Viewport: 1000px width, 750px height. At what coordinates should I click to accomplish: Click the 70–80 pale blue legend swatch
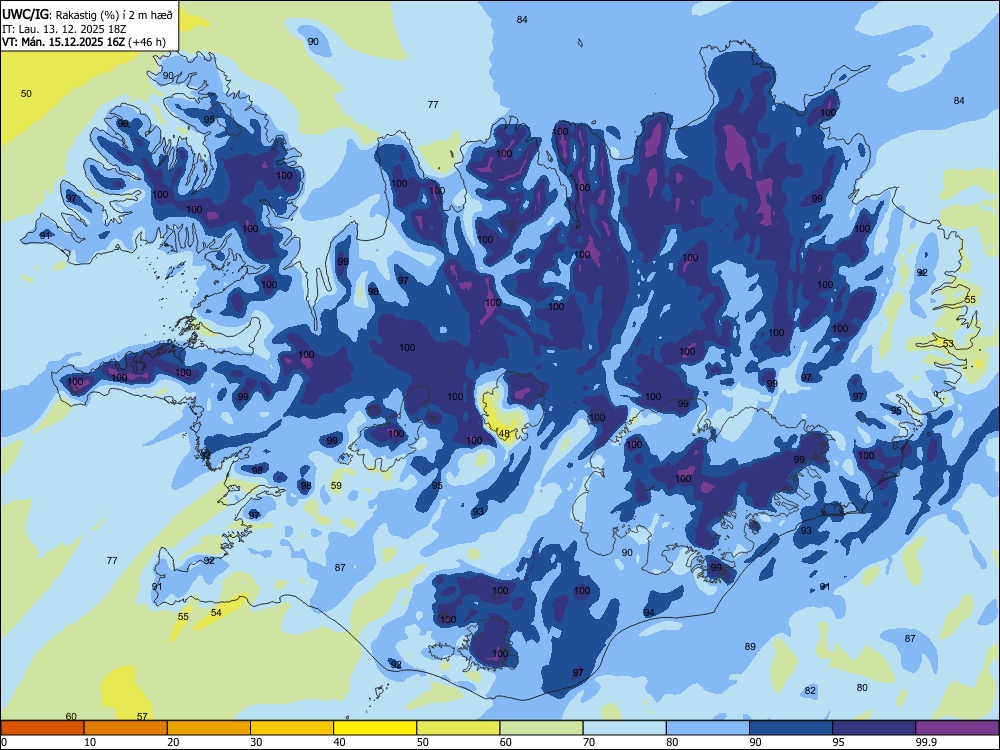click(x=624, y=728)
